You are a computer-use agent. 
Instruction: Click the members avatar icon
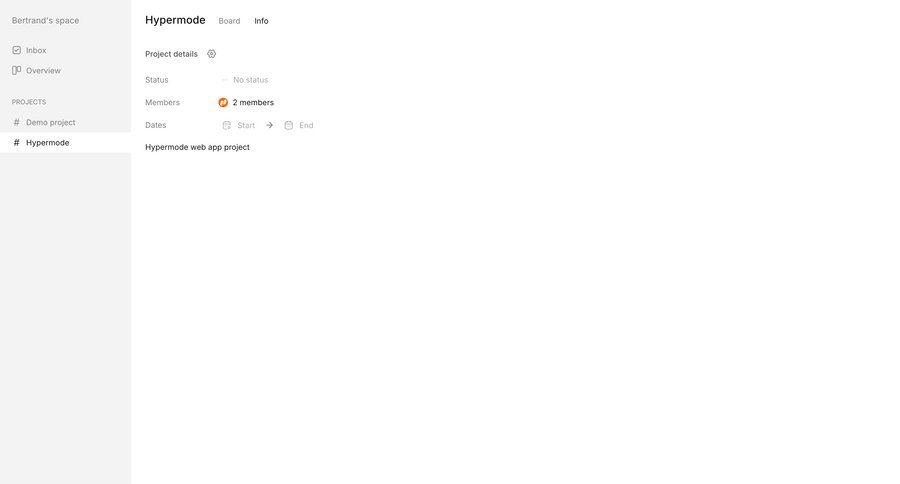click(223, 103)
